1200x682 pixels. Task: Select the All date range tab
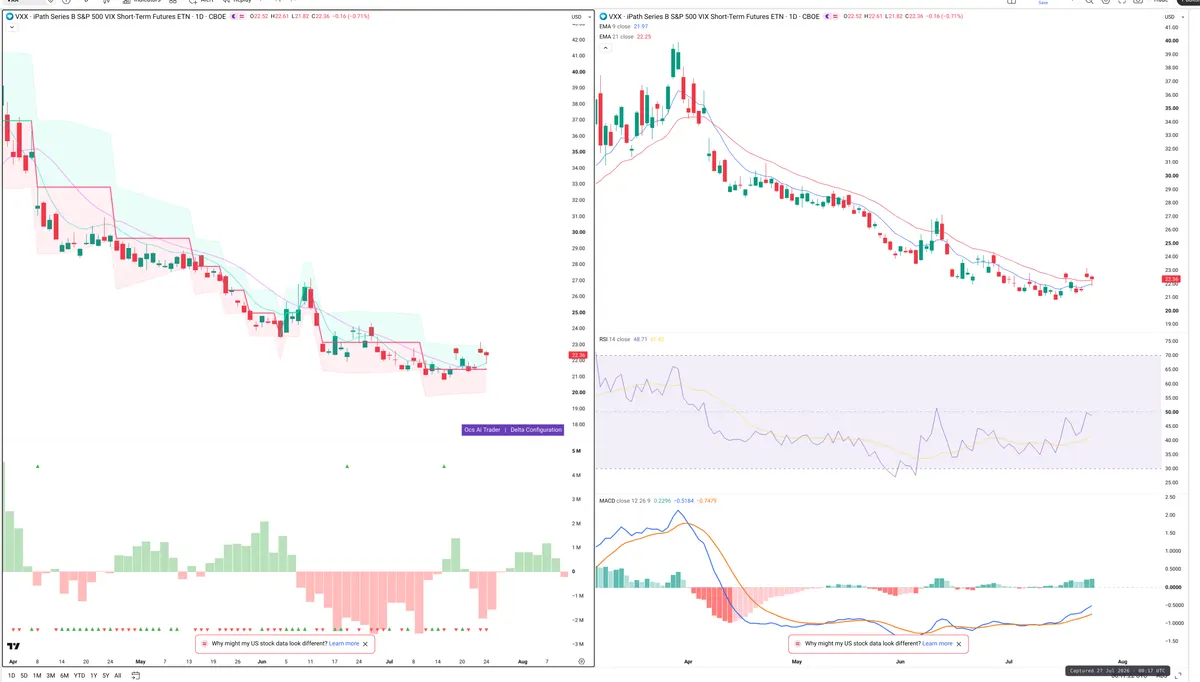(x=118, y=675)
